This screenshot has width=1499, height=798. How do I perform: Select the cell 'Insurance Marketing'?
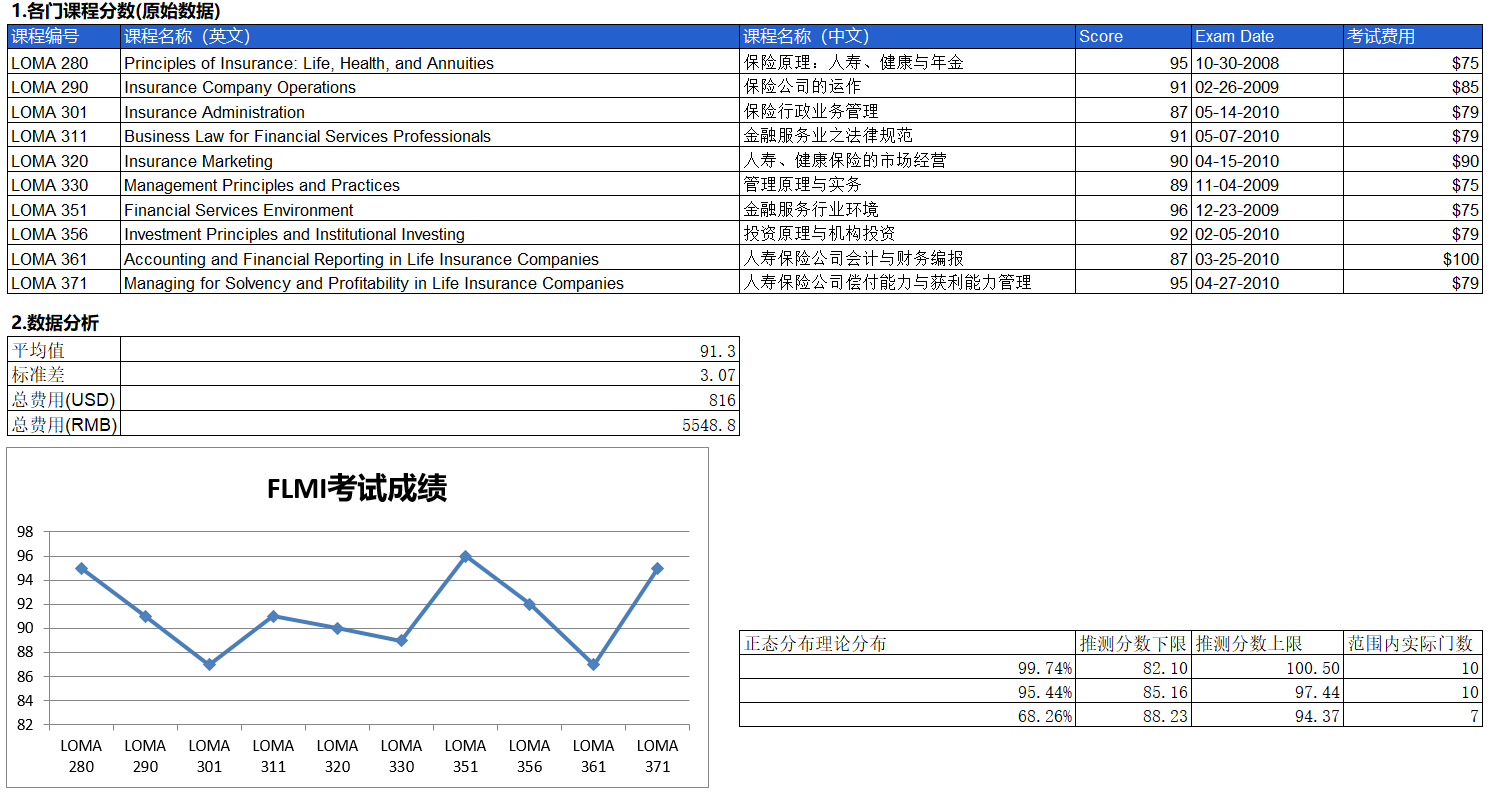[x=430, y=160]
